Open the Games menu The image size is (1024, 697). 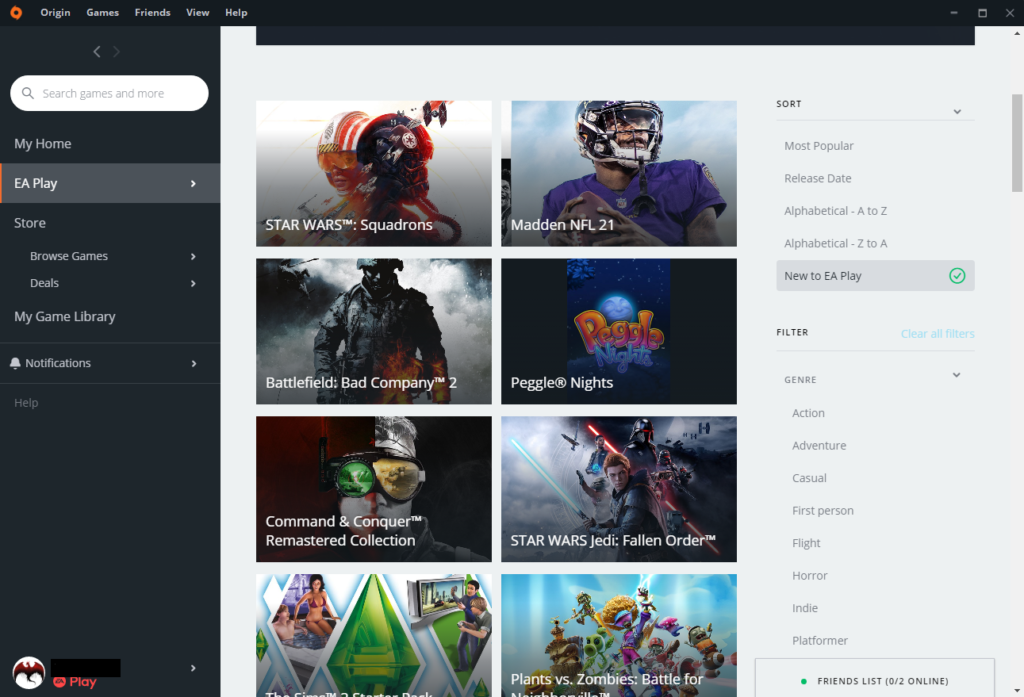click(x=103, y=12)
